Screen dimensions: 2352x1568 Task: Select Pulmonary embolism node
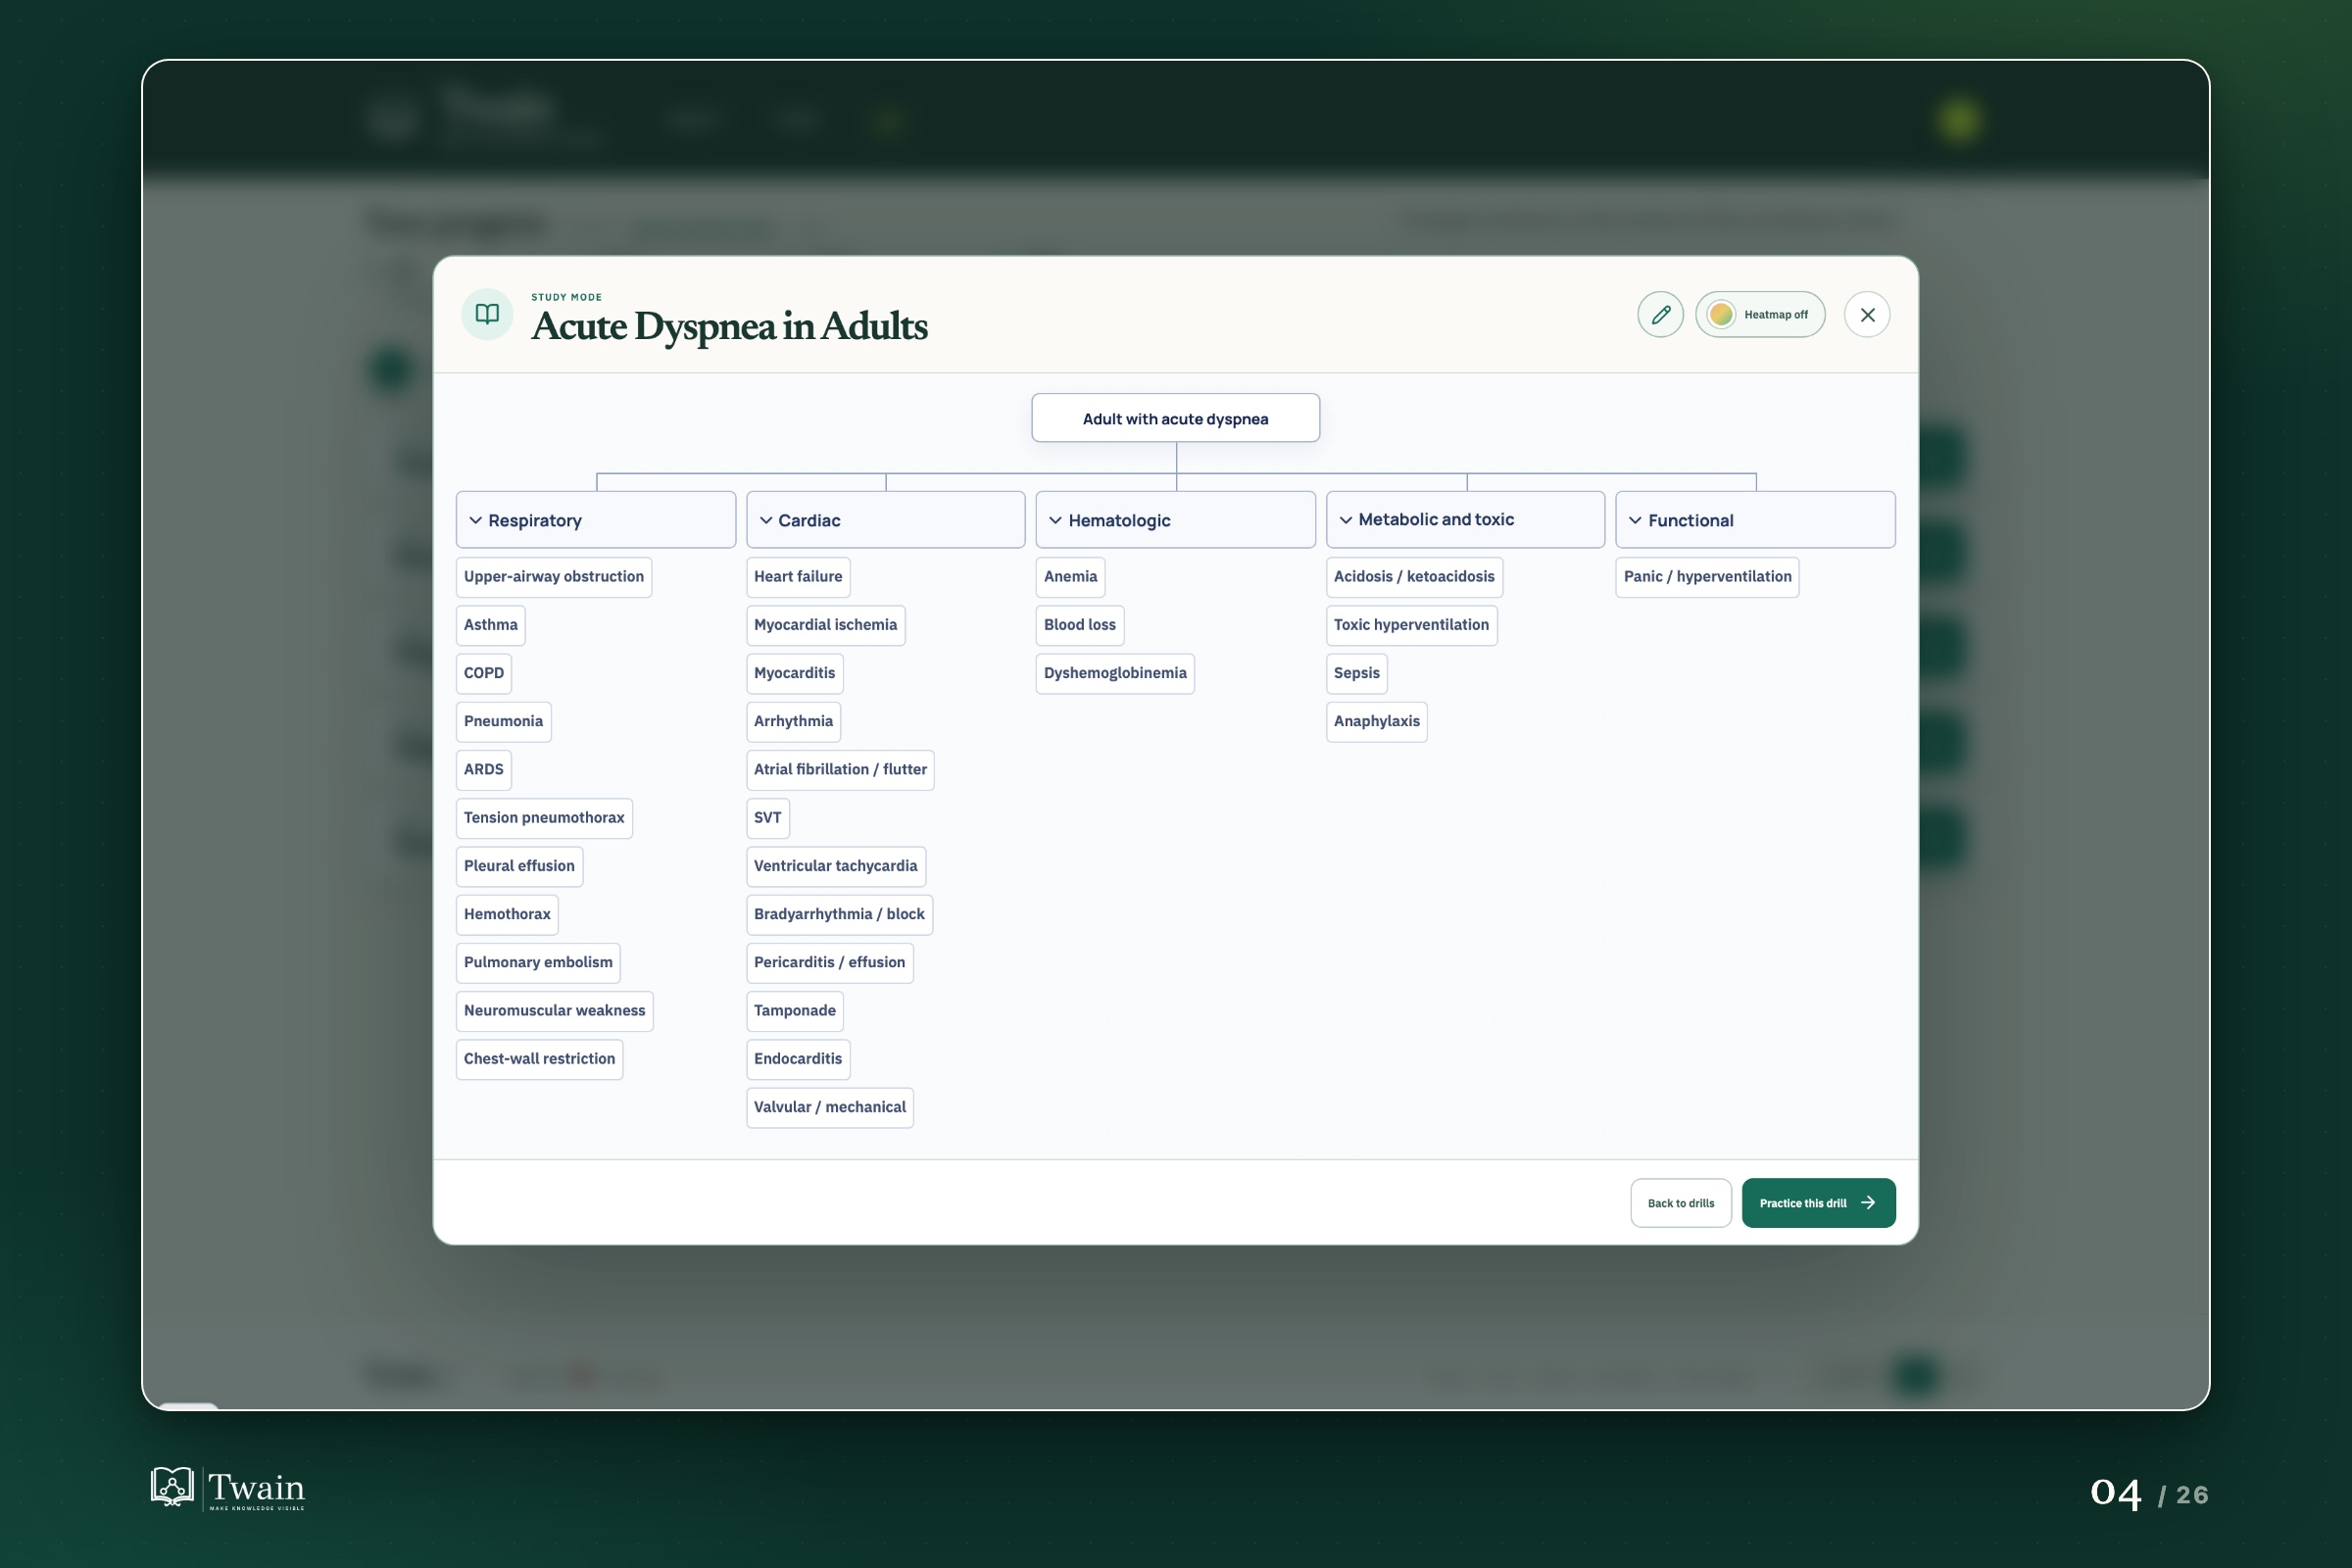(538, 962)
